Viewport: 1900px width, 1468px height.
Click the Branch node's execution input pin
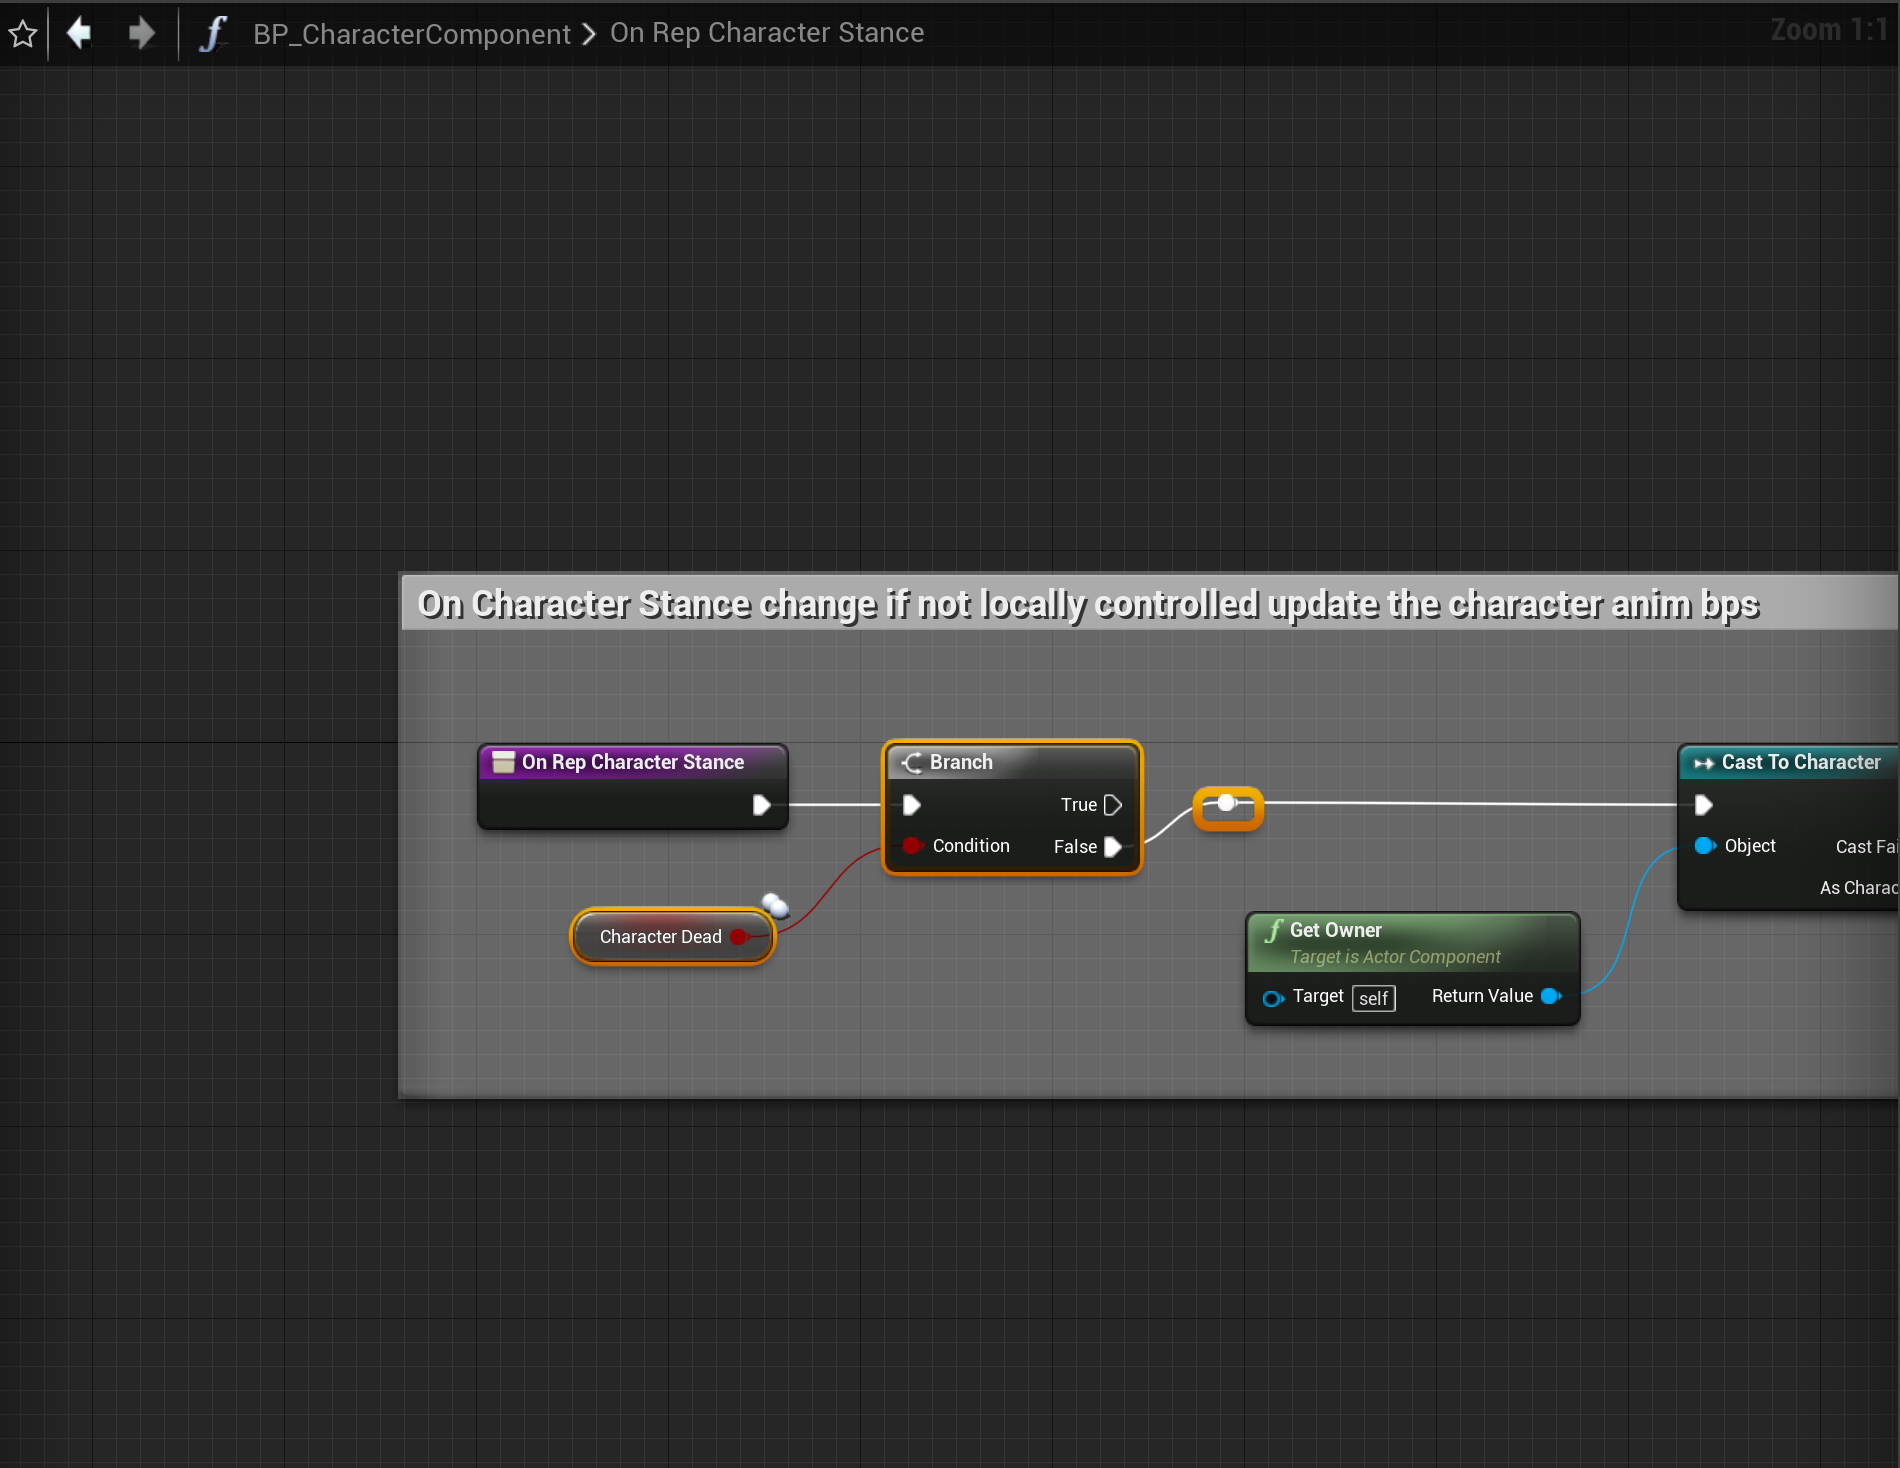pos(911,805)
